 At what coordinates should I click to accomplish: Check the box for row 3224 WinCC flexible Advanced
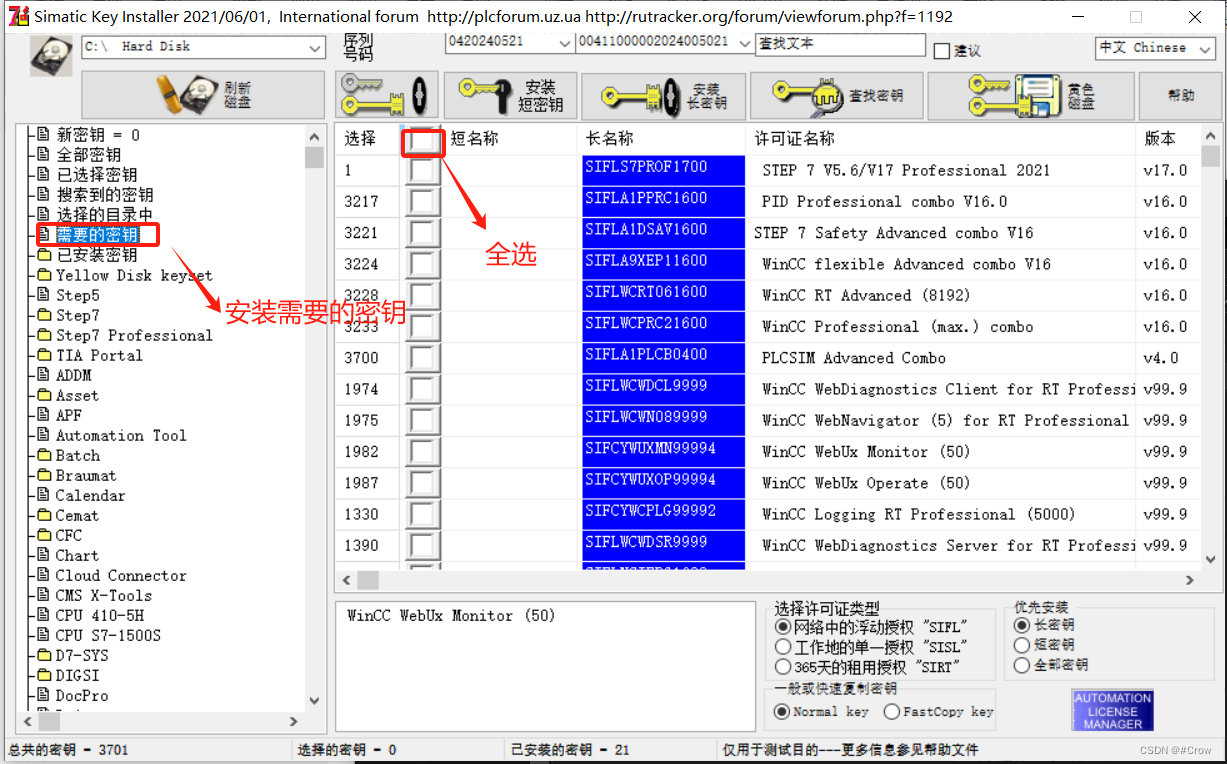[x=424, y=264]
